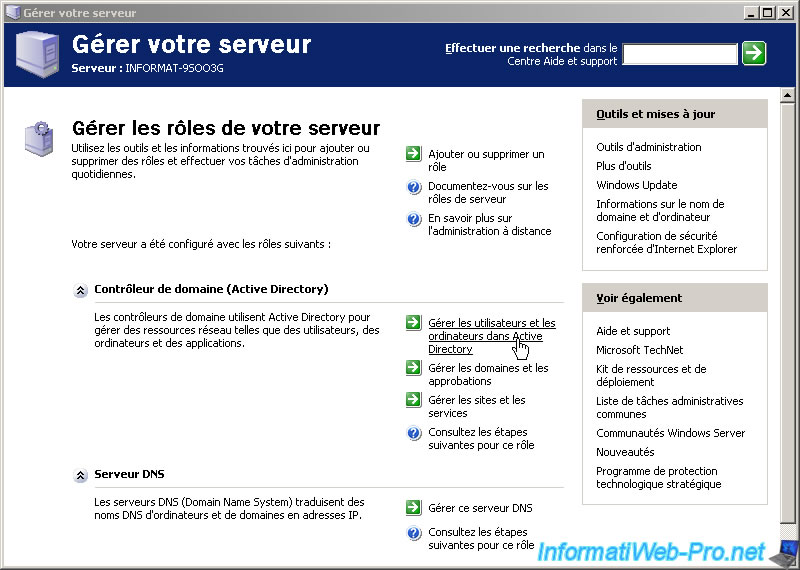This screenshot has height=570, width=800.
Task: Open the Nouveautés link
Action: coord(625,452)
